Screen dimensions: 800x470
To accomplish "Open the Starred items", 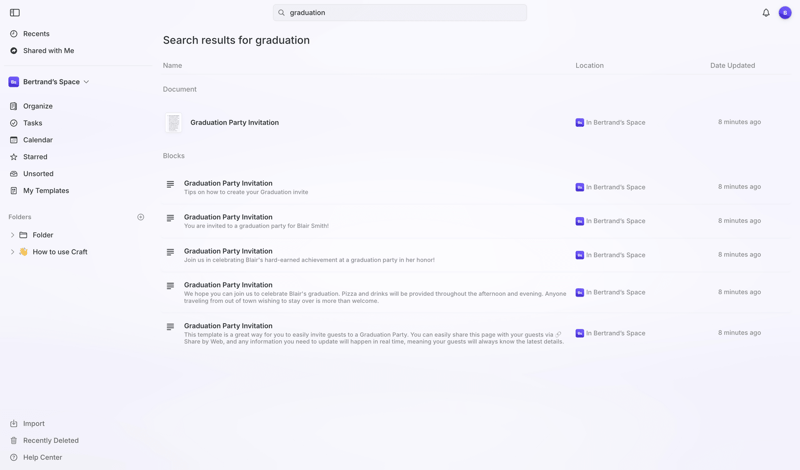I will (35, 157).
